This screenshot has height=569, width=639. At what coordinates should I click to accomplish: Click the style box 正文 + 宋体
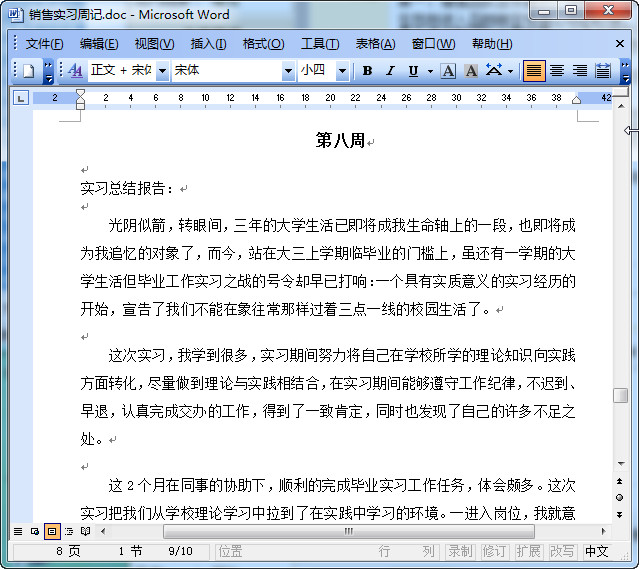click(x=122, y=71)
